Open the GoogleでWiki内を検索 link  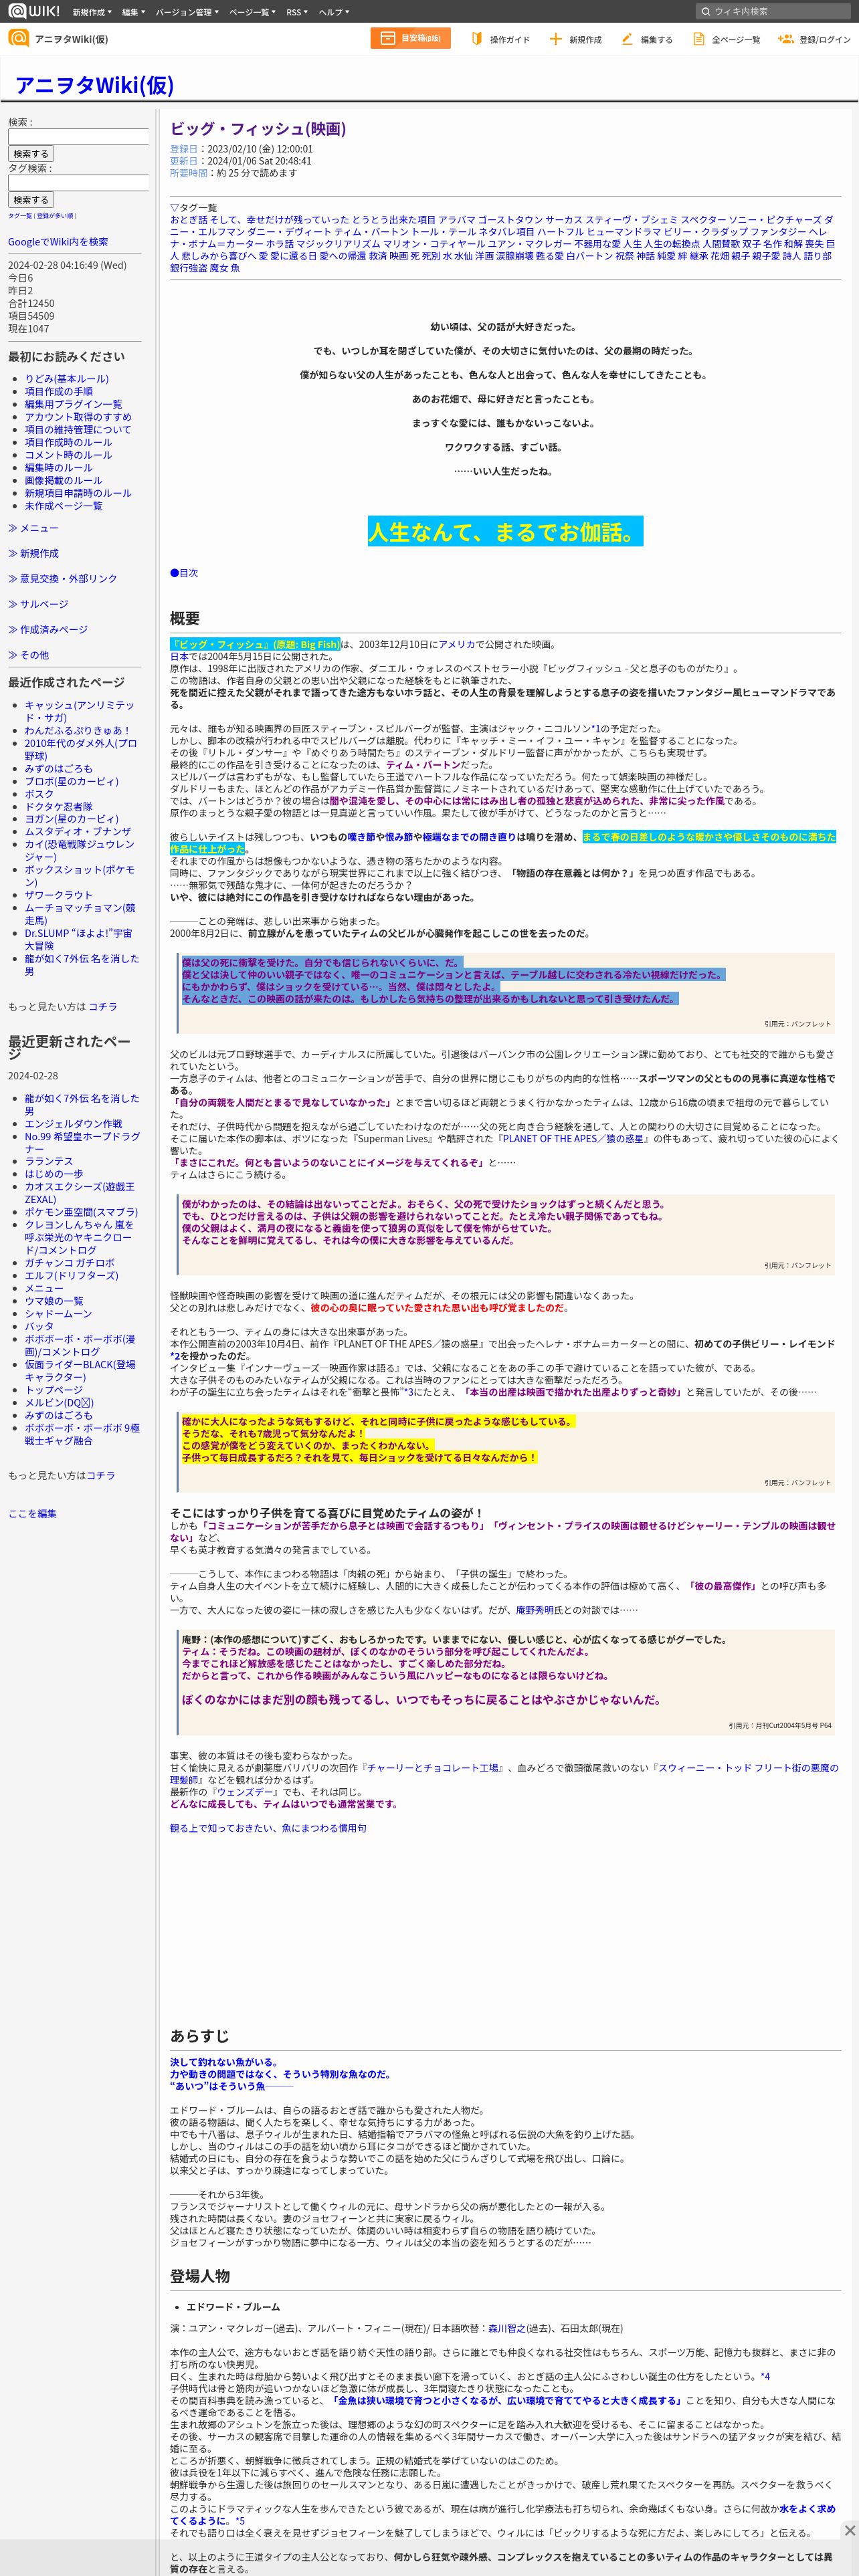click(58, 242)
